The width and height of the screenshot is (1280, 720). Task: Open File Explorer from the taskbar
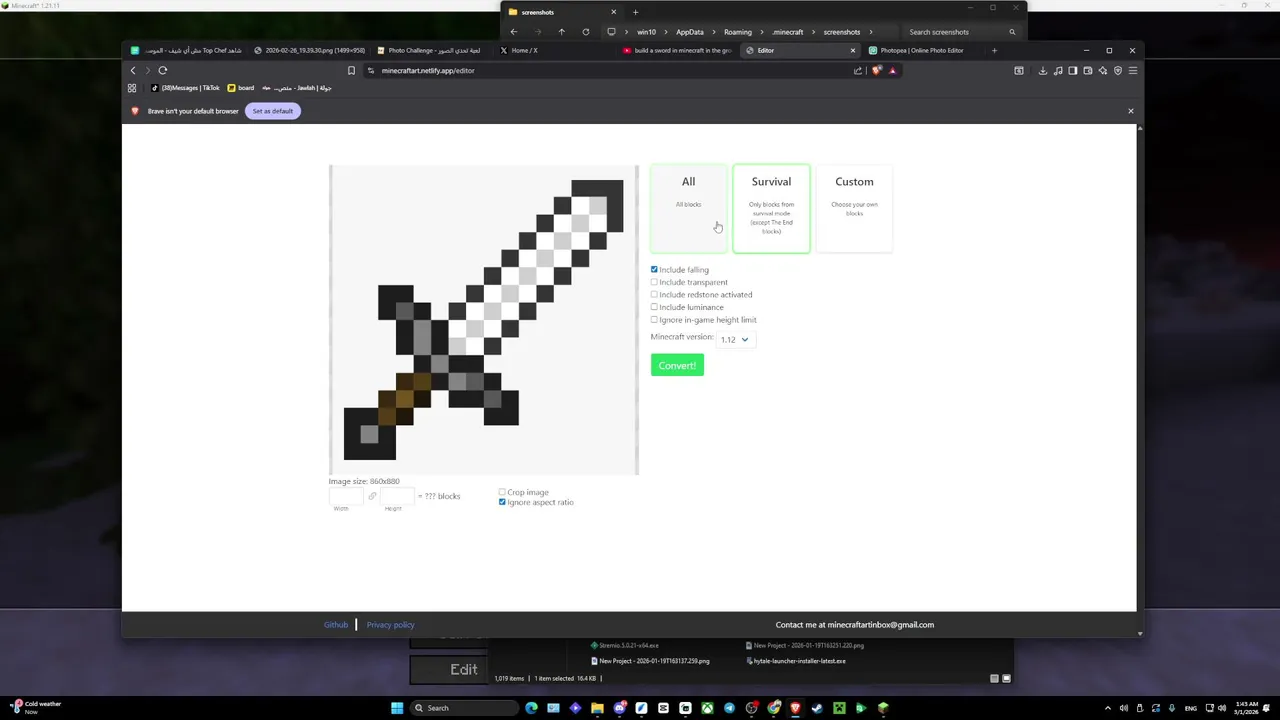[x=597, y=708]
